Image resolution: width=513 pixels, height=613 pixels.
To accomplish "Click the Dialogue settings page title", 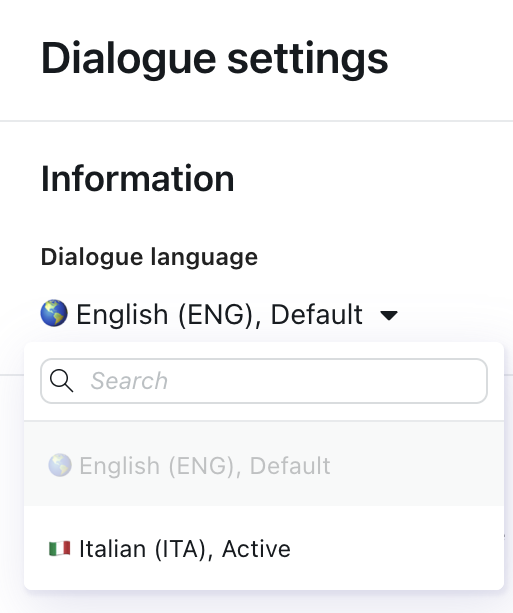I will pos(215,59).
